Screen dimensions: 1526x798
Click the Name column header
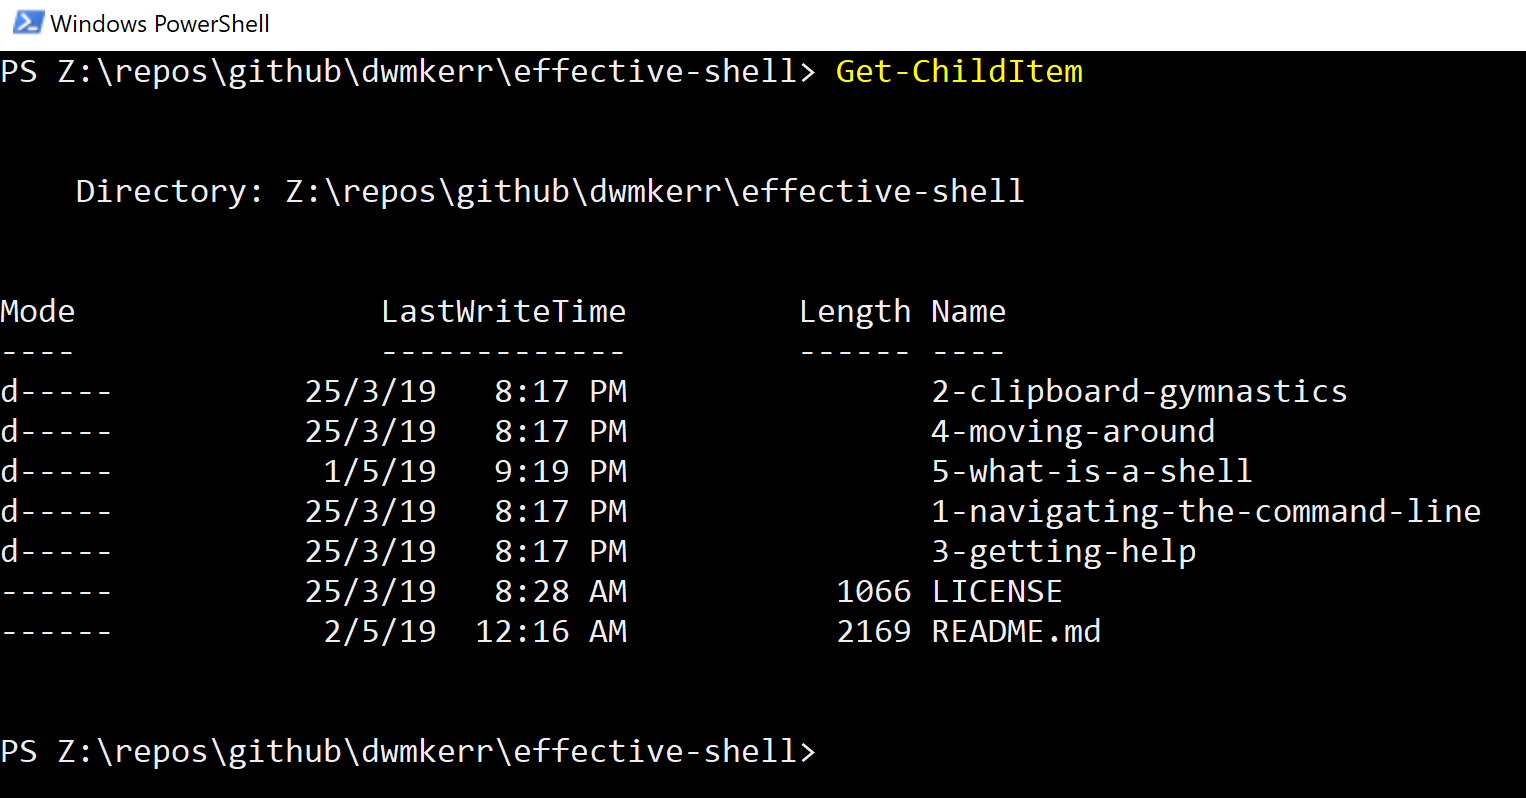[x=968, y=312]
